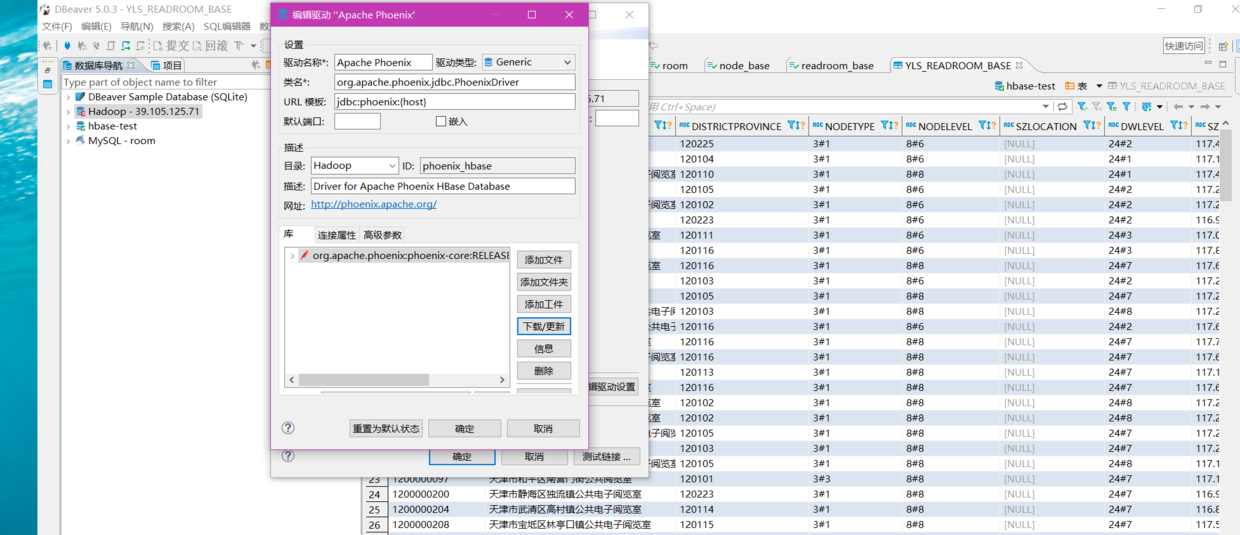Click the 删除 button
The height and width of the screenshot is (535, 1240).
click(x=544, y=370)
